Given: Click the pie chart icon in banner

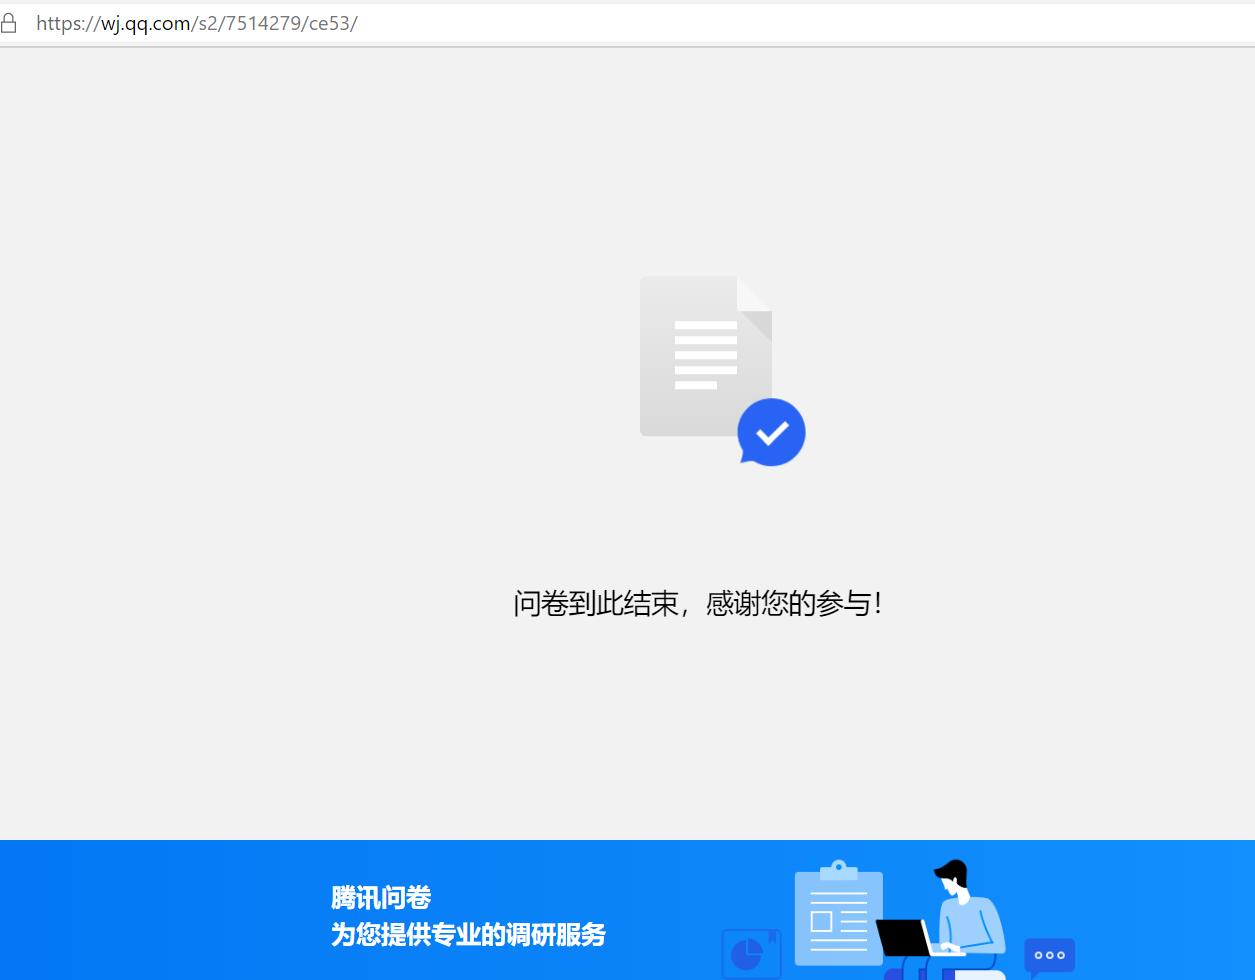Looking at the screenshot, I should click(751, 954).
